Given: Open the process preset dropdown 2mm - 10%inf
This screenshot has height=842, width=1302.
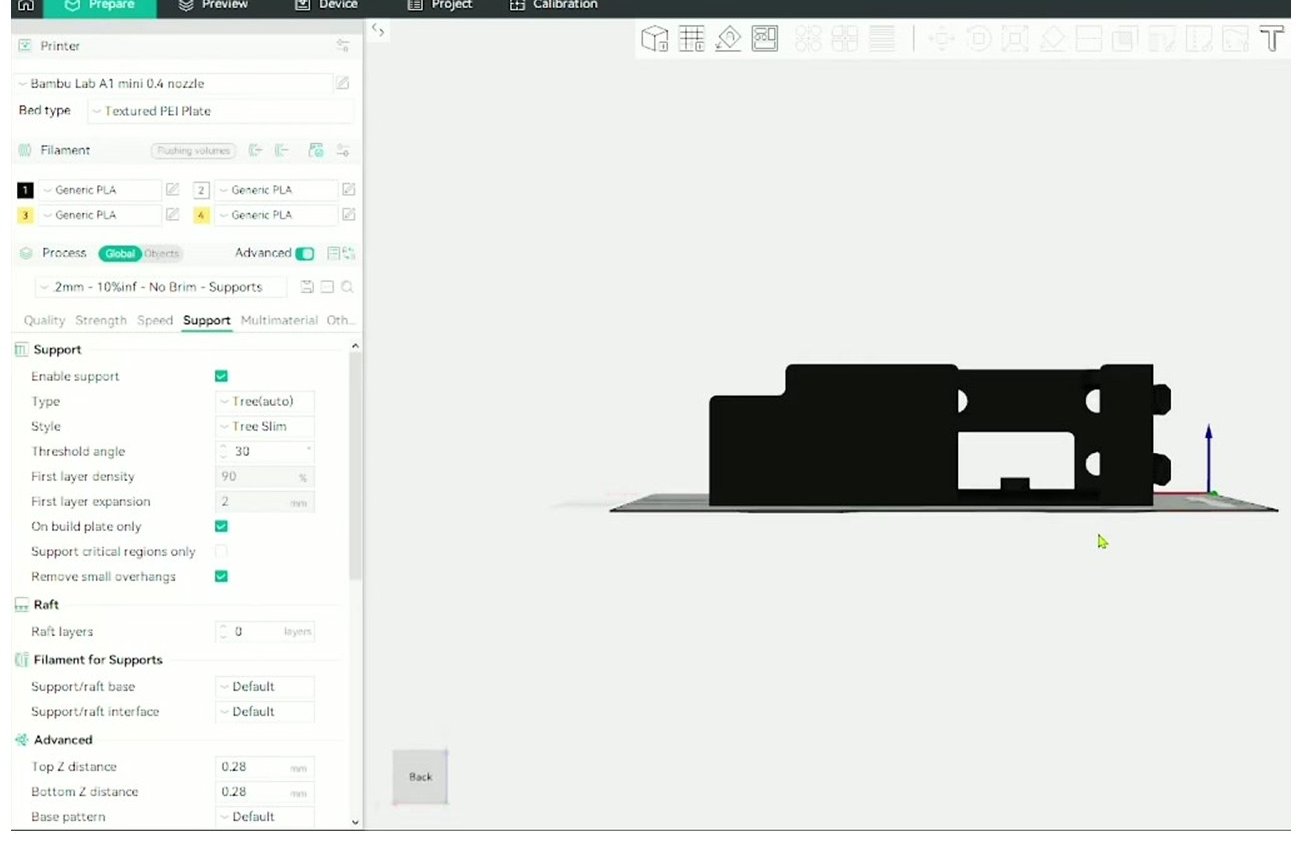Looking at the screenshot, I should 160,287.
